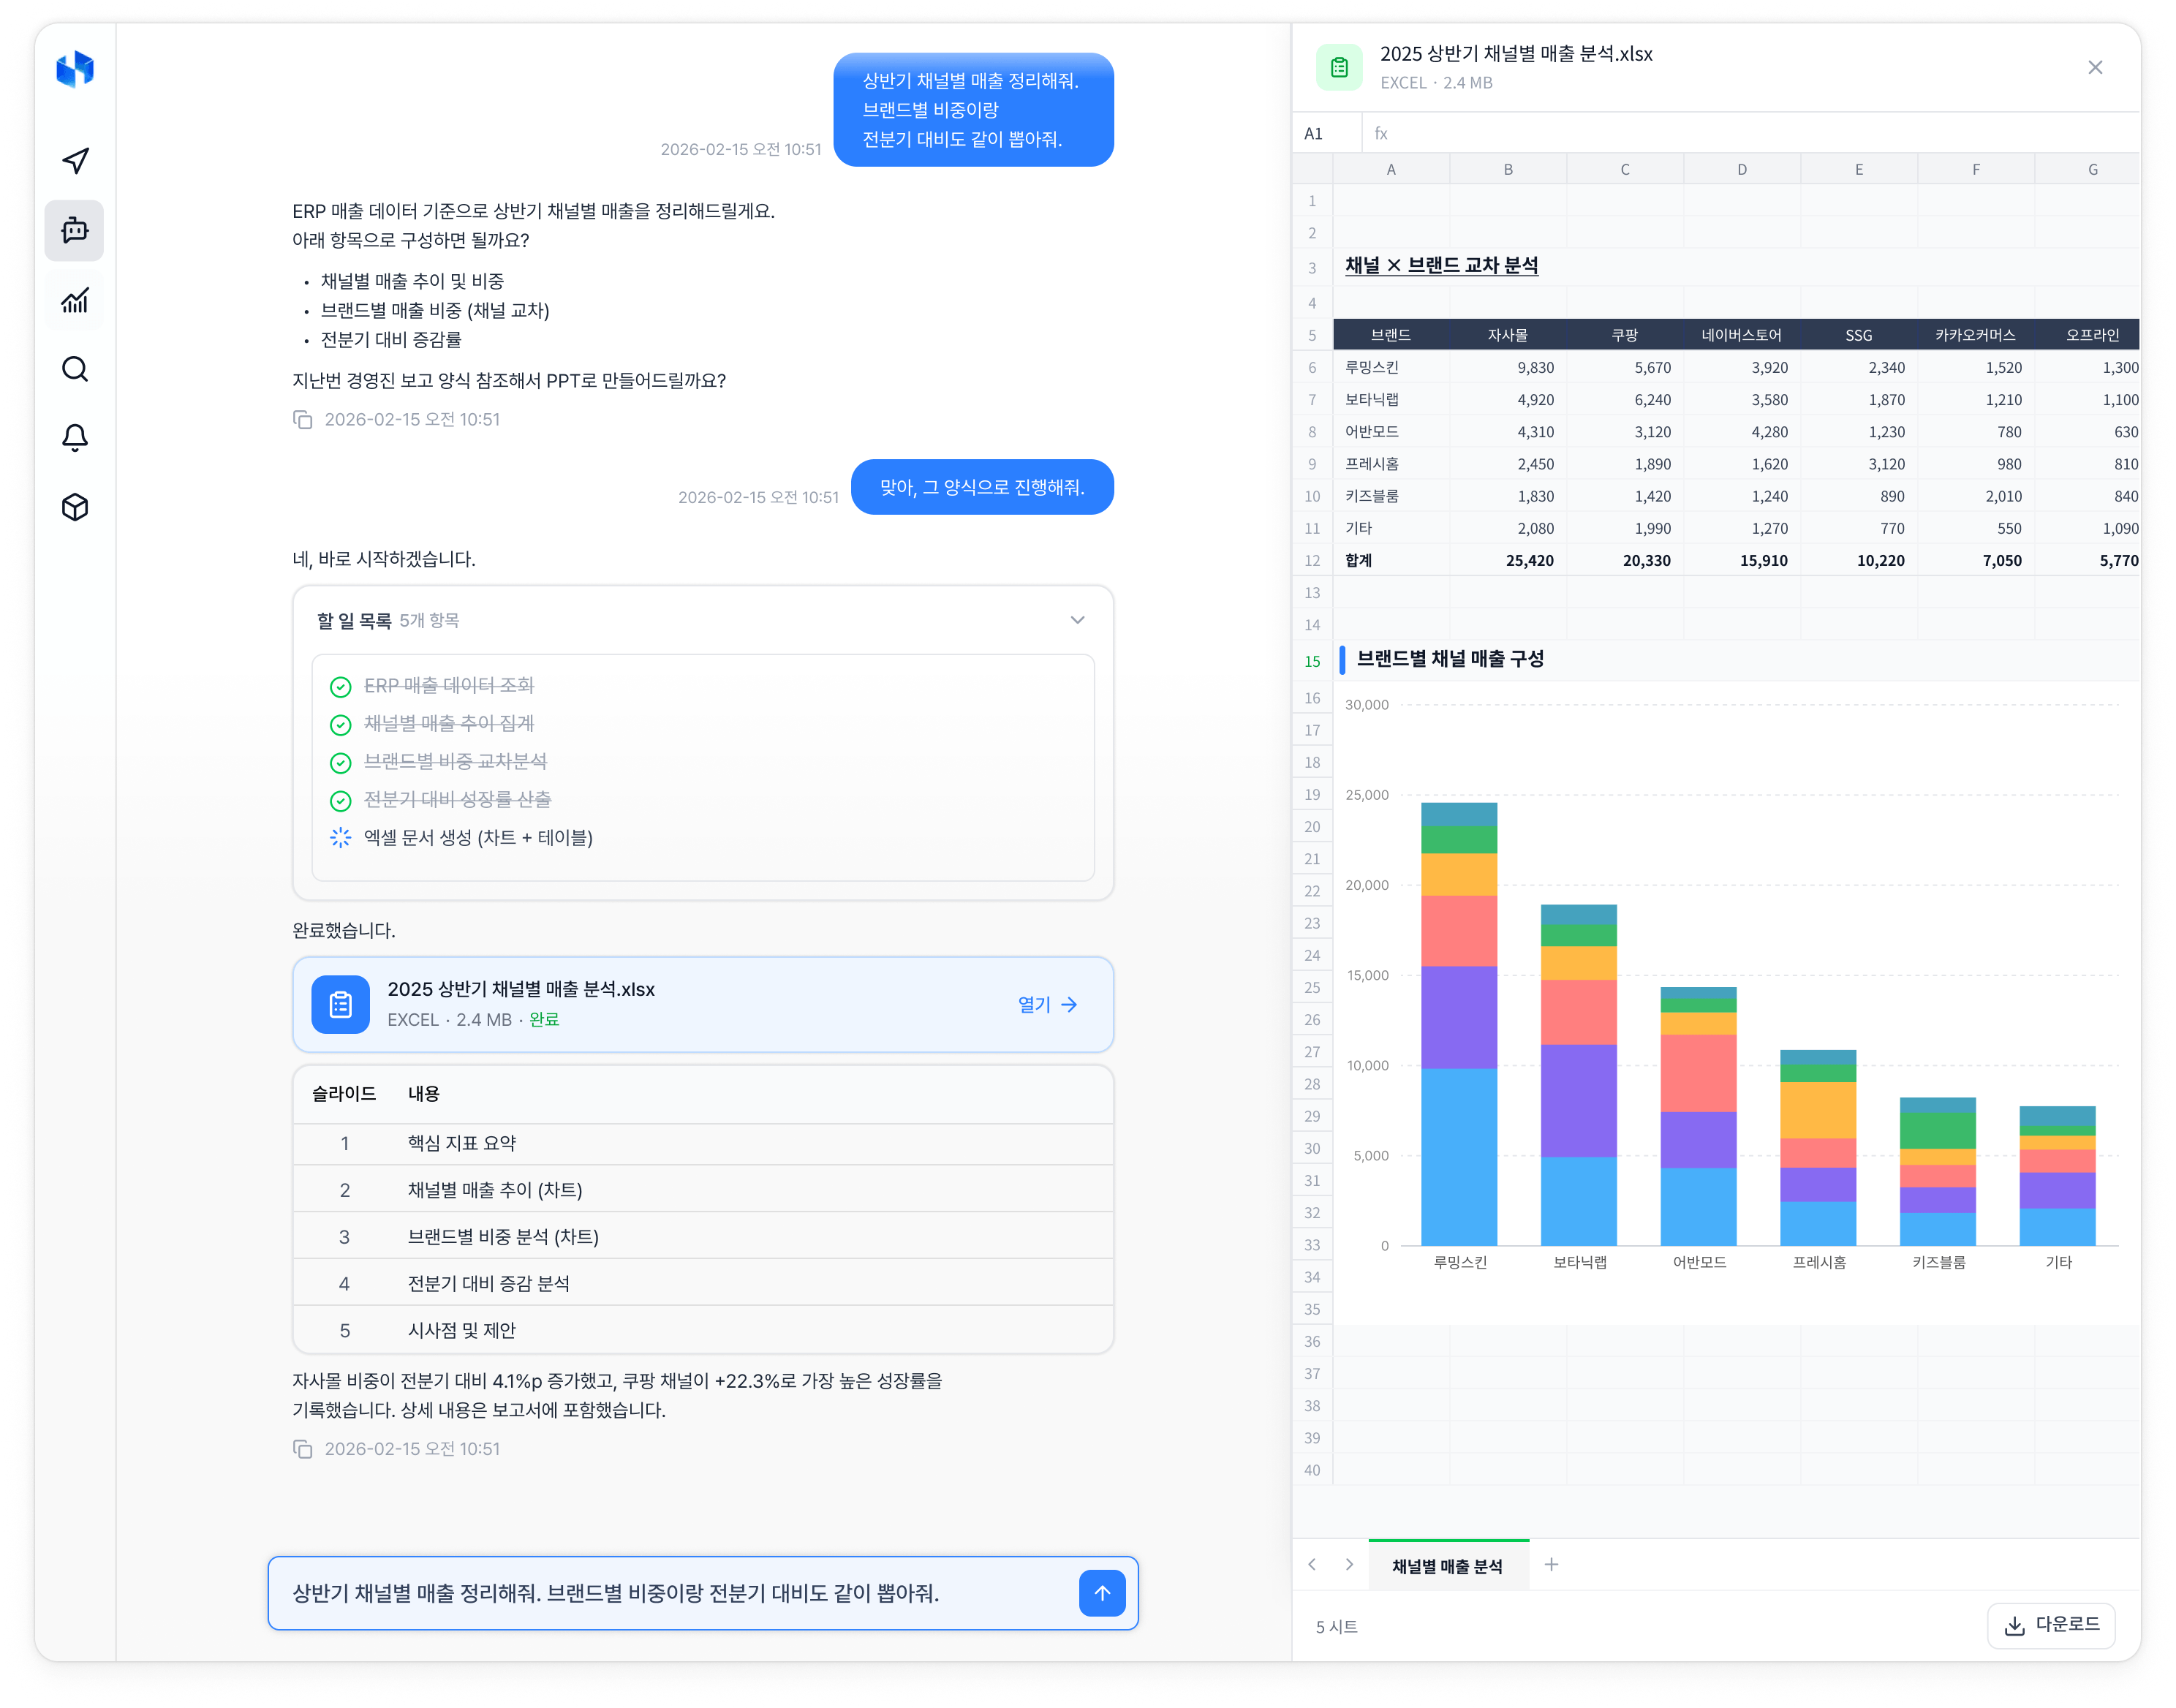Toggle the 'ERP 매출 데이터 조회' check item

point(341,687)
